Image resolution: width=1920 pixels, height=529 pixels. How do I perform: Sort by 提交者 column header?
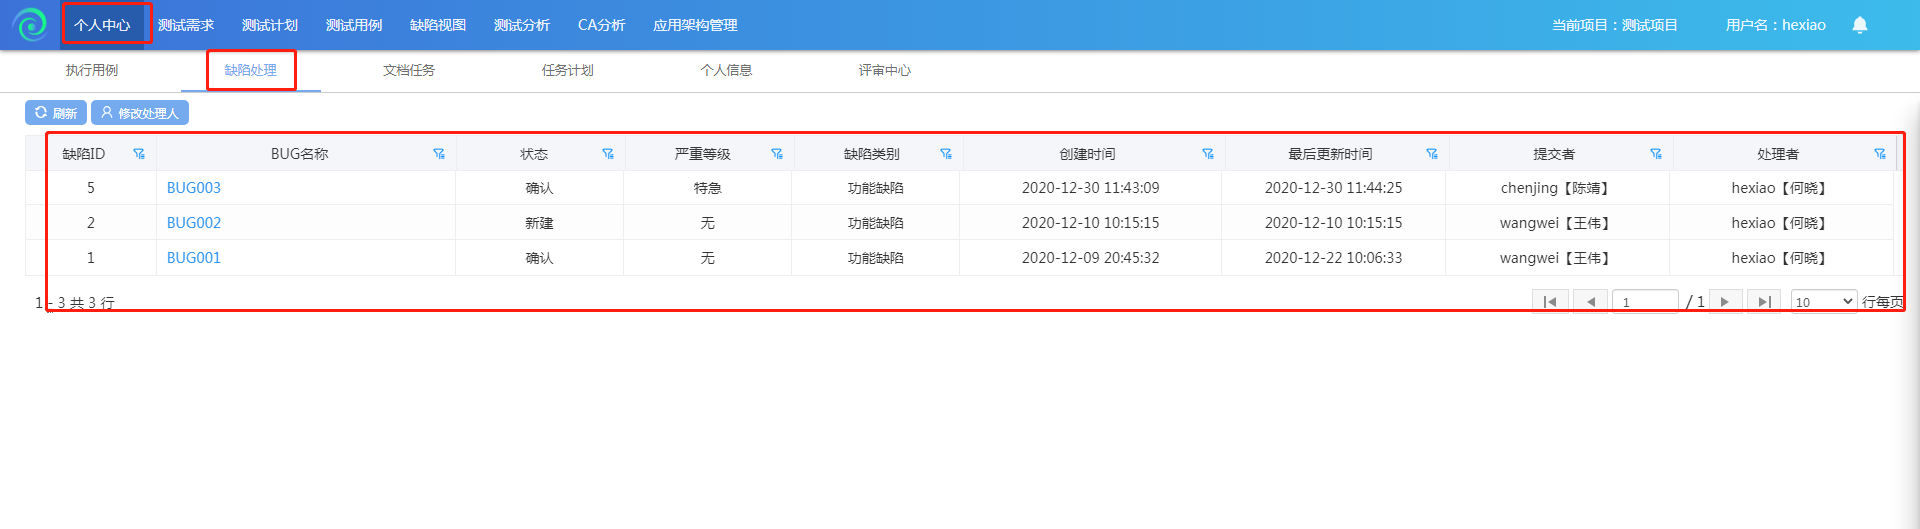[1554, 154]
